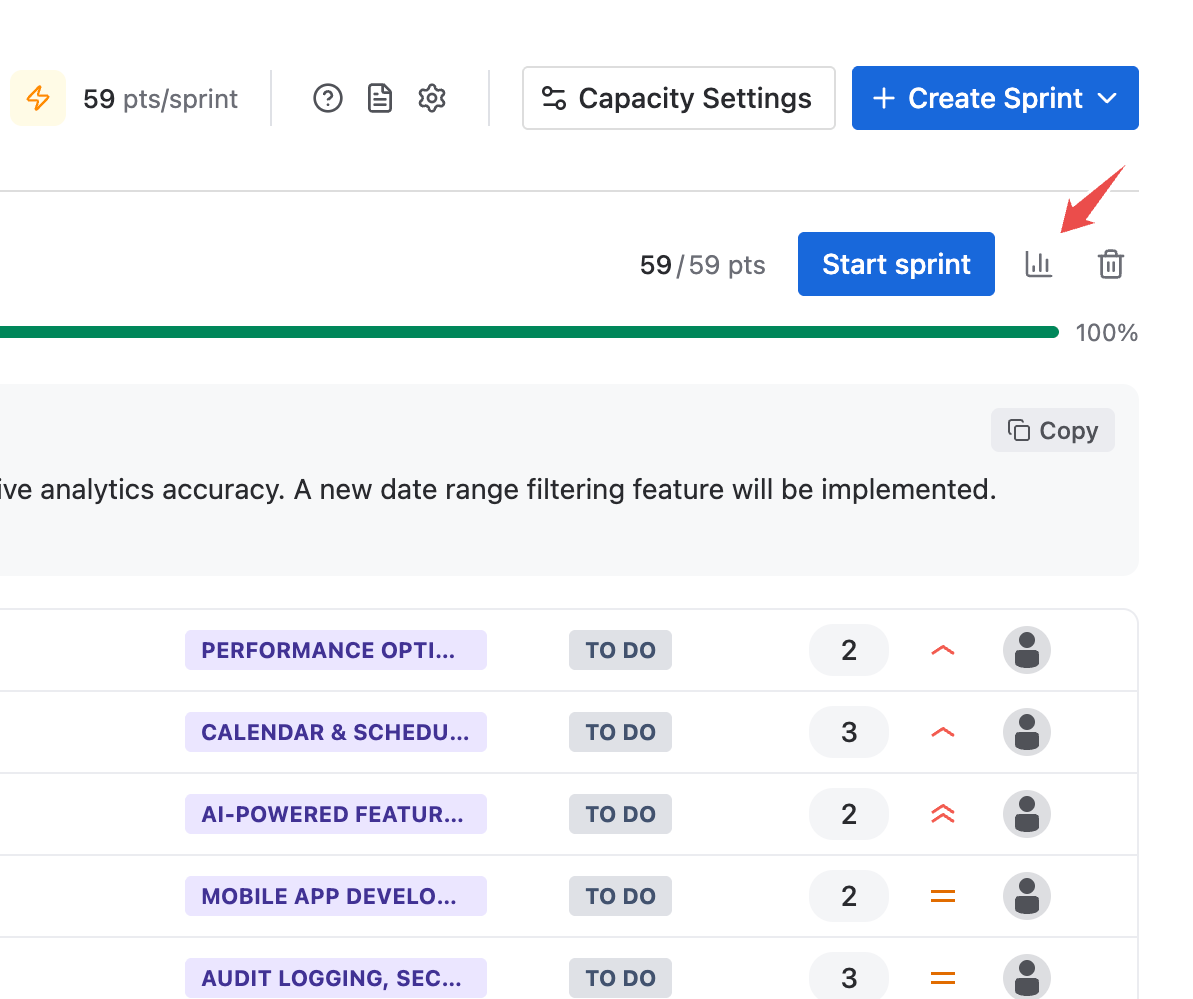1193x999 pixels.
Task: Copy the sprint summary text
Action: pos(1053,430)
